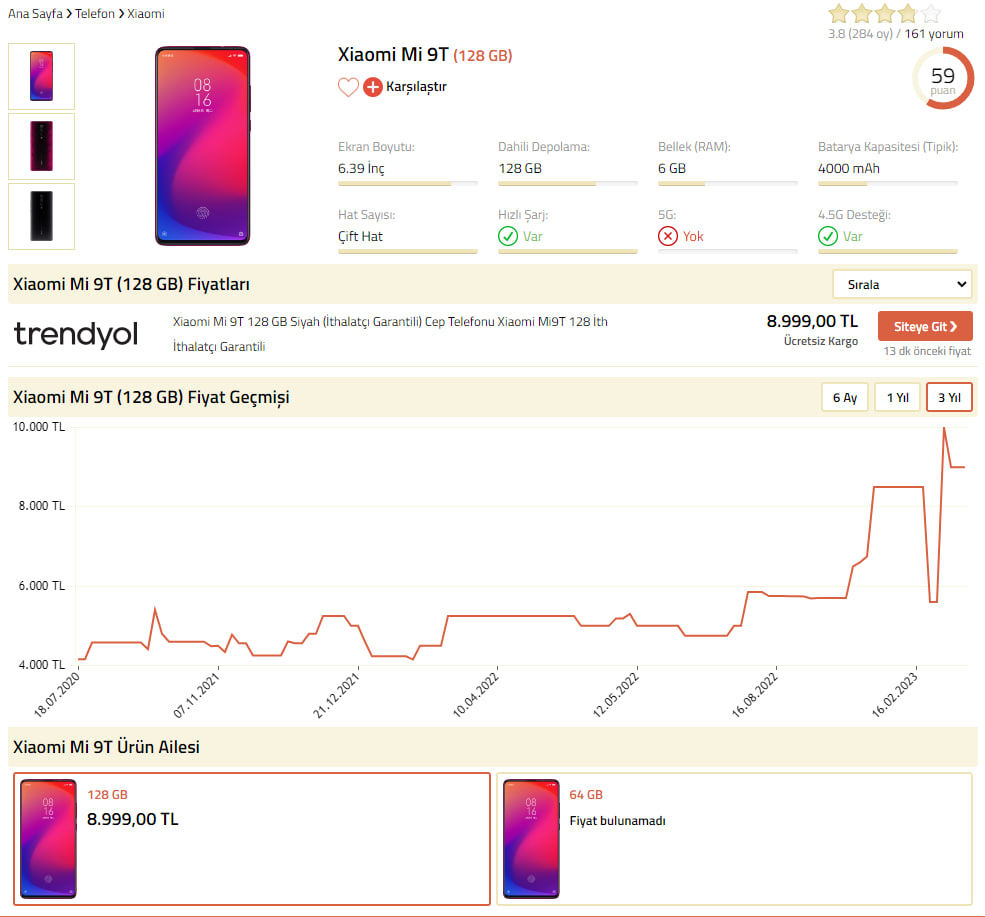Open the 161 yorum reviews link
This screenshot has width=985, height=917.
[933, 34]
